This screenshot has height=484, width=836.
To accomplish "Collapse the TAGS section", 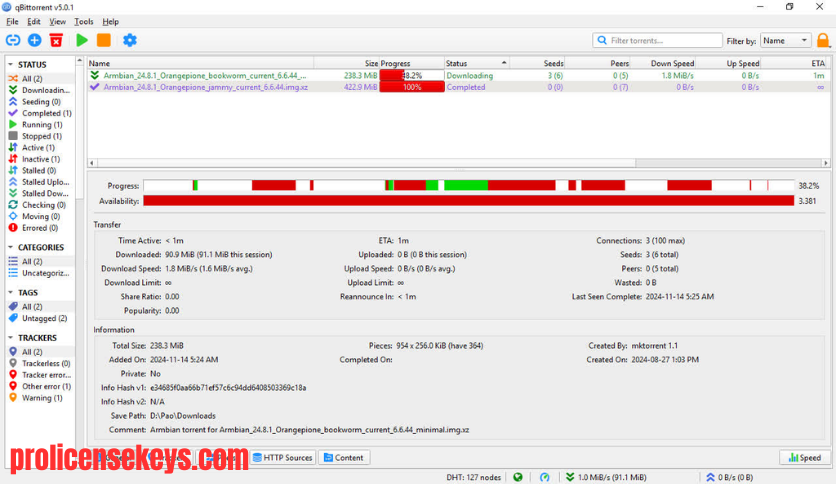I will click(x=11, y=293).
